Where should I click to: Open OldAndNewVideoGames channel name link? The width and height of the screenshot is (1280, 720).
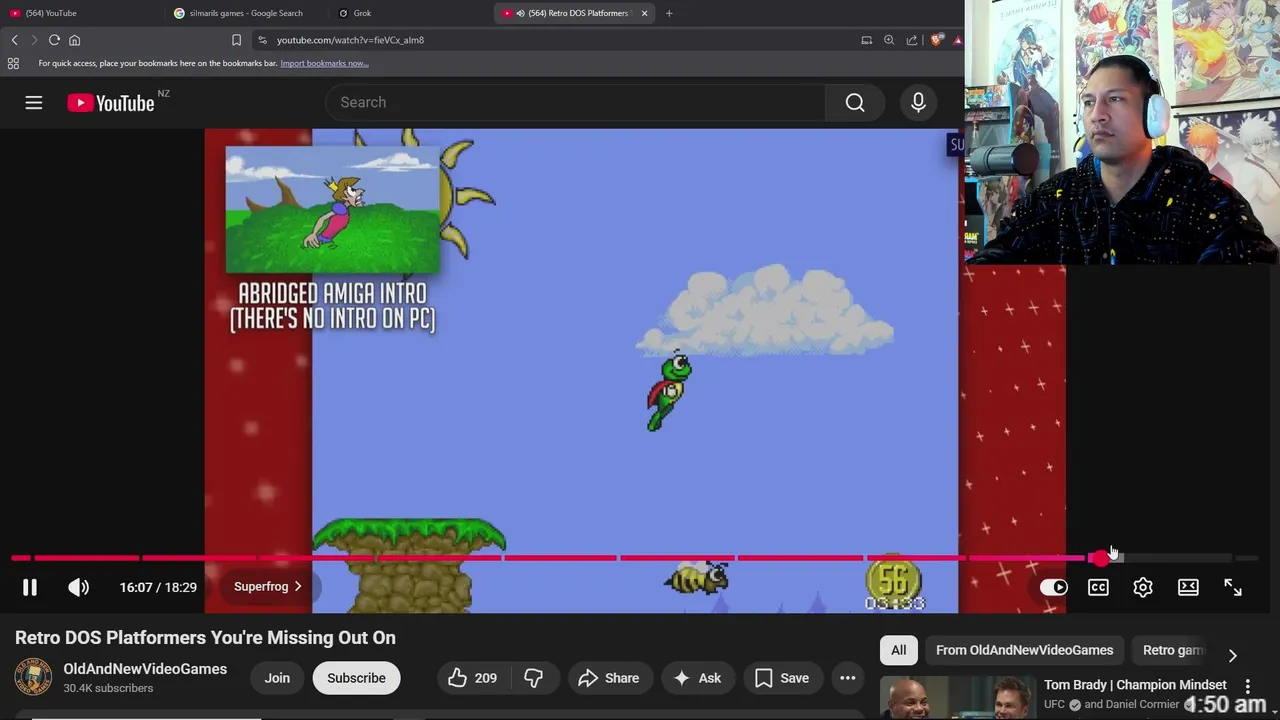(145, 669)
